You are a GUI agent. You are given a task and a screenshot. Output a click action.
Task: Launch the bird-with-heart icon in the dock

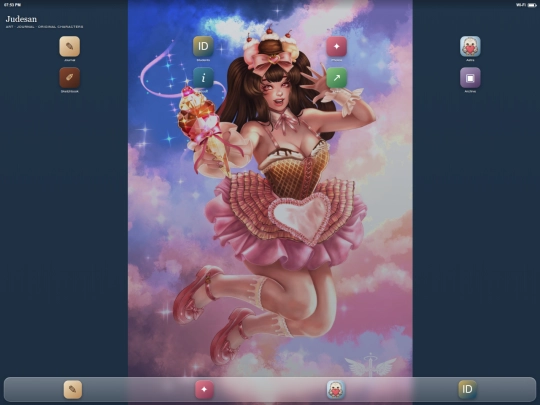(336, 390)
